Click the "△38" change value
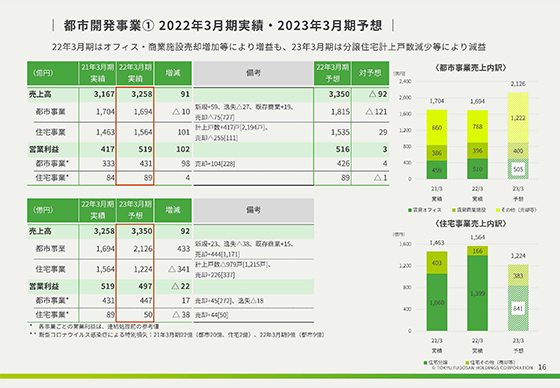Viewport: 560px width, 388px height. pyautogui.click(x=181, y=315)
